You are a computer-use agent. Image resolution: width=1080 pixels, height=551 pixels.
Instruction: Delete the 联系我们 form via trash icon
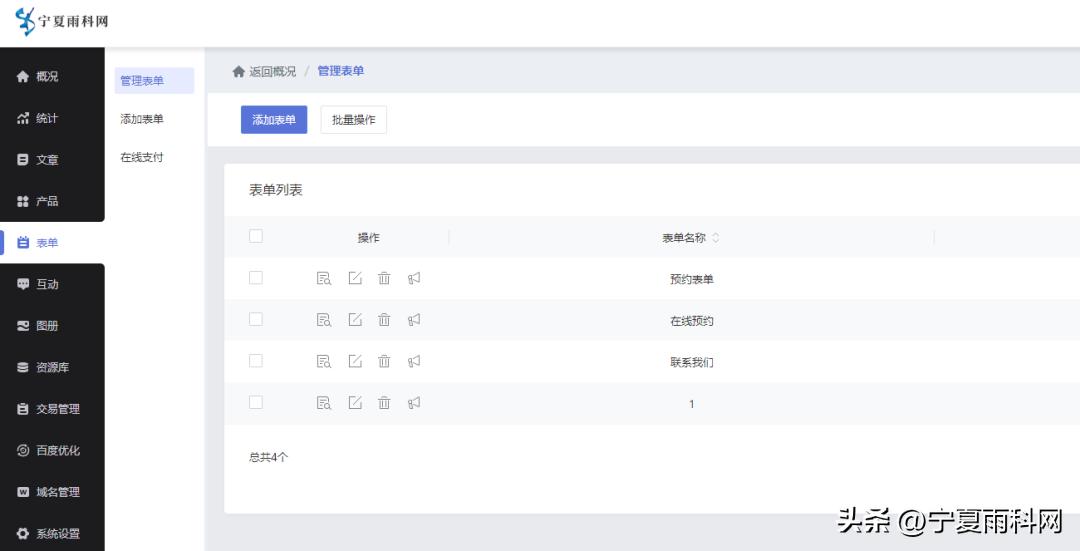[x=384, y=361]
